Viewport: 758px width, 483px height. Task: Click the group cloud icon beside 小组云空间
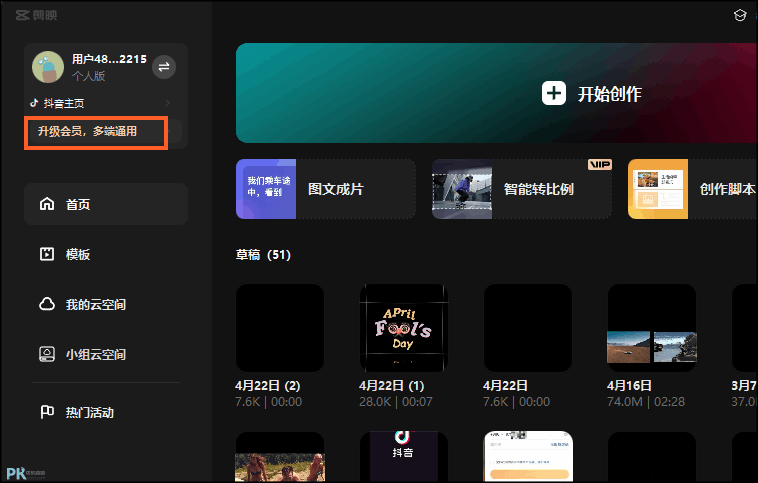coord(47,354)
